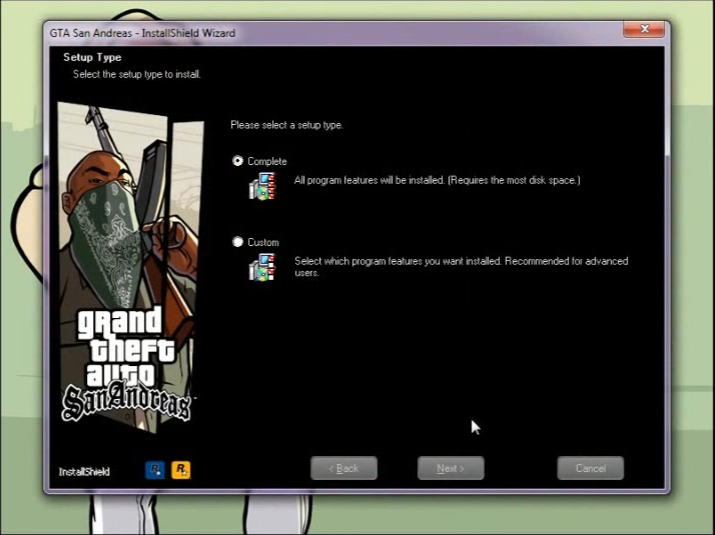Click the InstallShield Wizard title bar
The image size is (715, 535).
(x=300, y=33)
